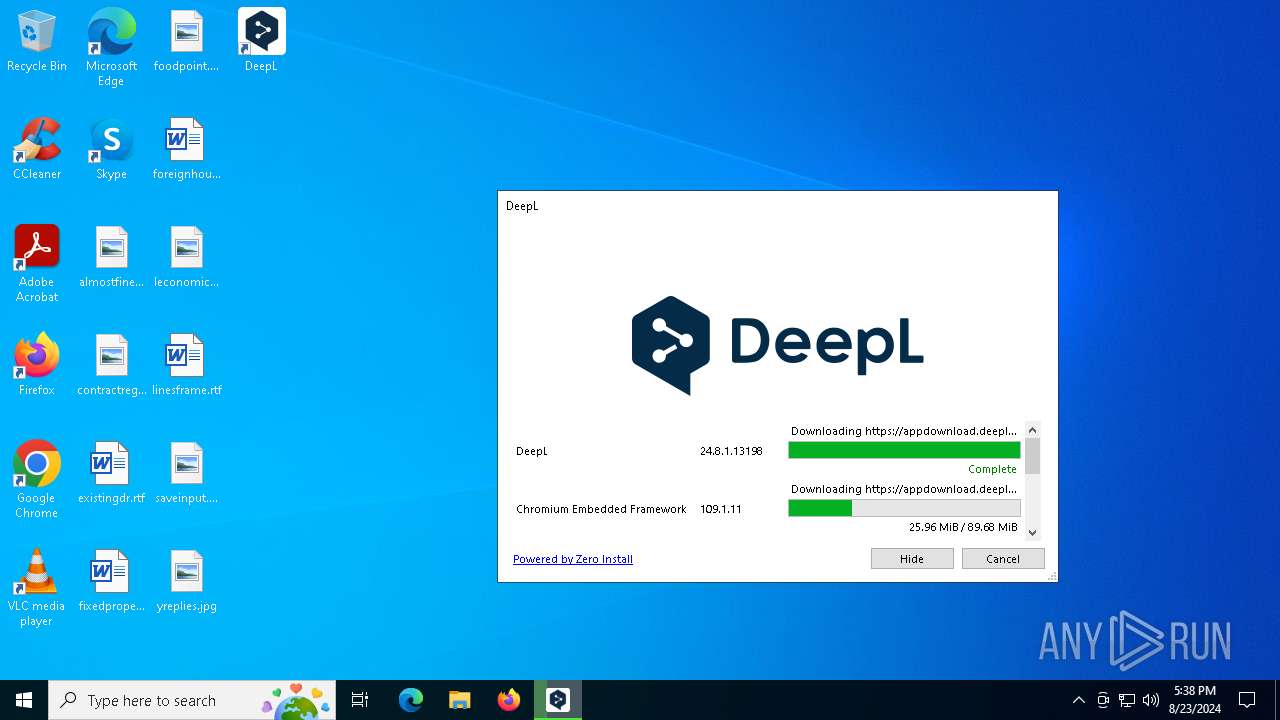Select the contractreg image file icon
This screenshot has width=1280, height=720.
[111, 366]
